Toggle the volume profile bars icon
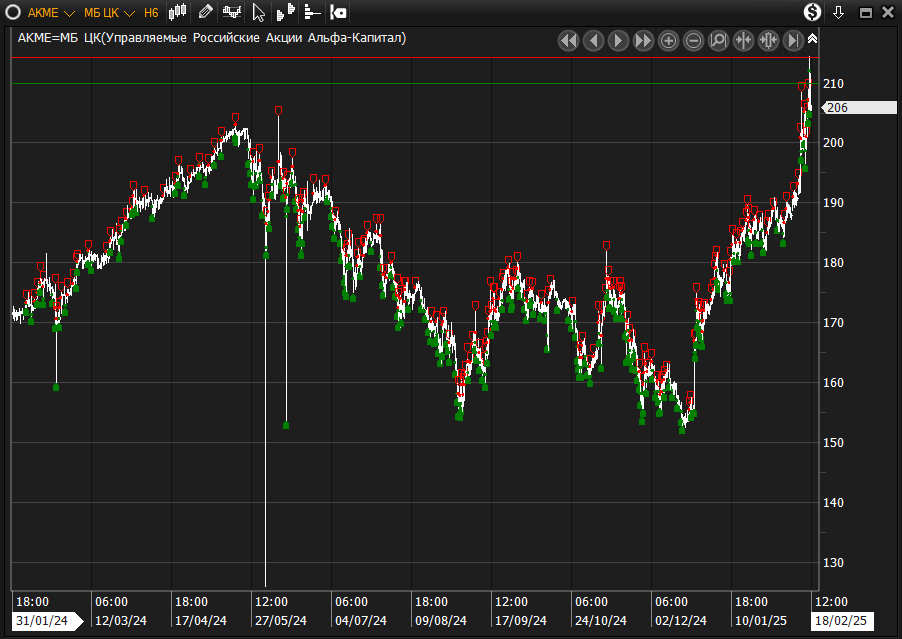 coord(285,12)
